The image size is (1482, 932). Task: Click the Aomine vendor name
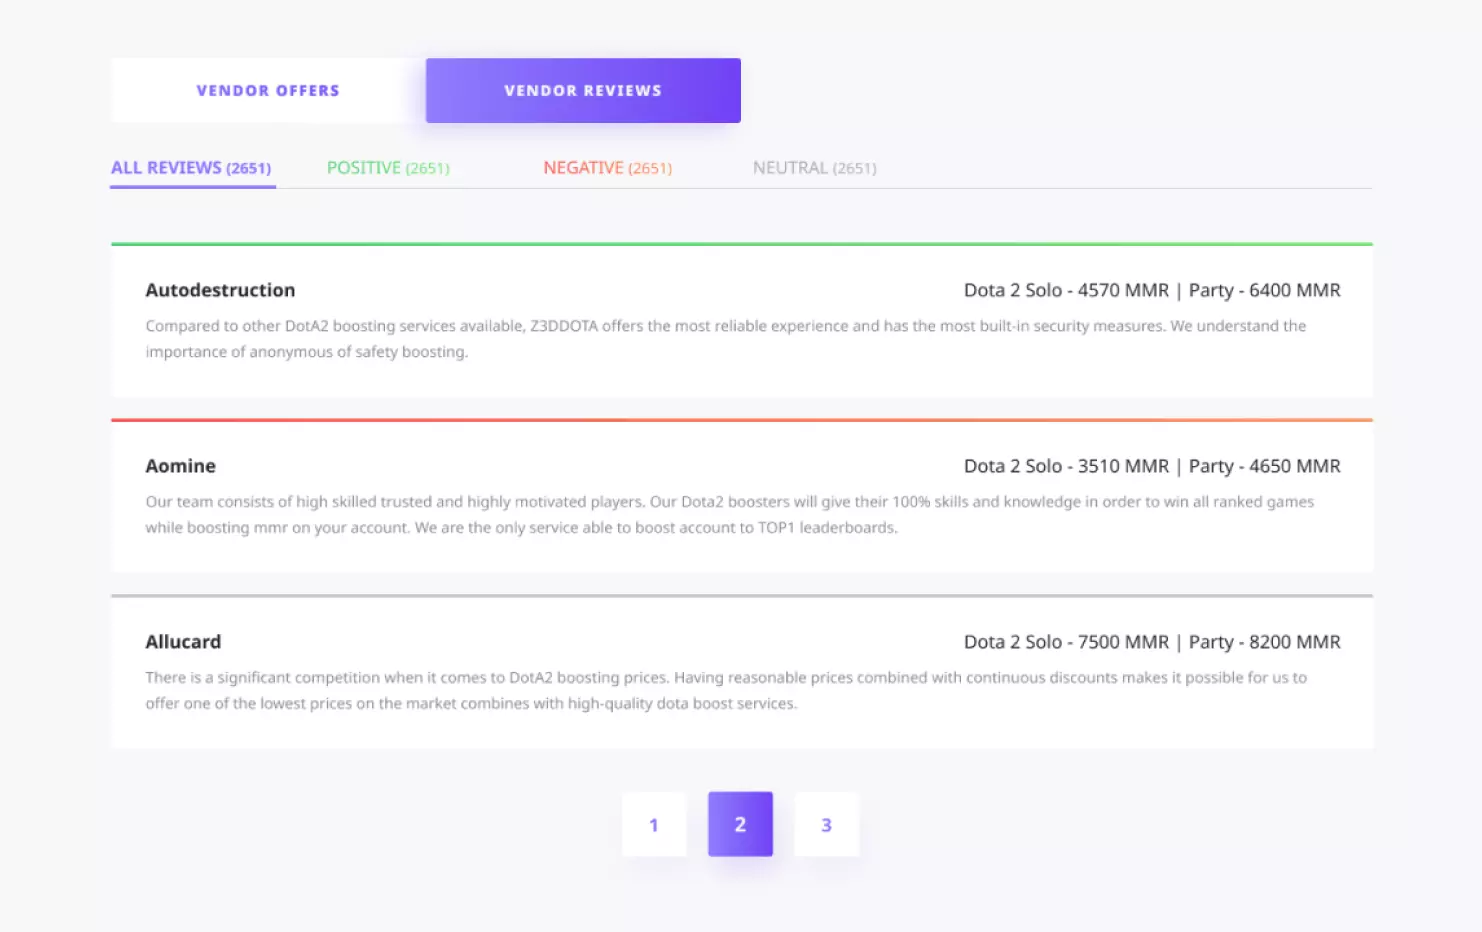click(x=181, y=465)
